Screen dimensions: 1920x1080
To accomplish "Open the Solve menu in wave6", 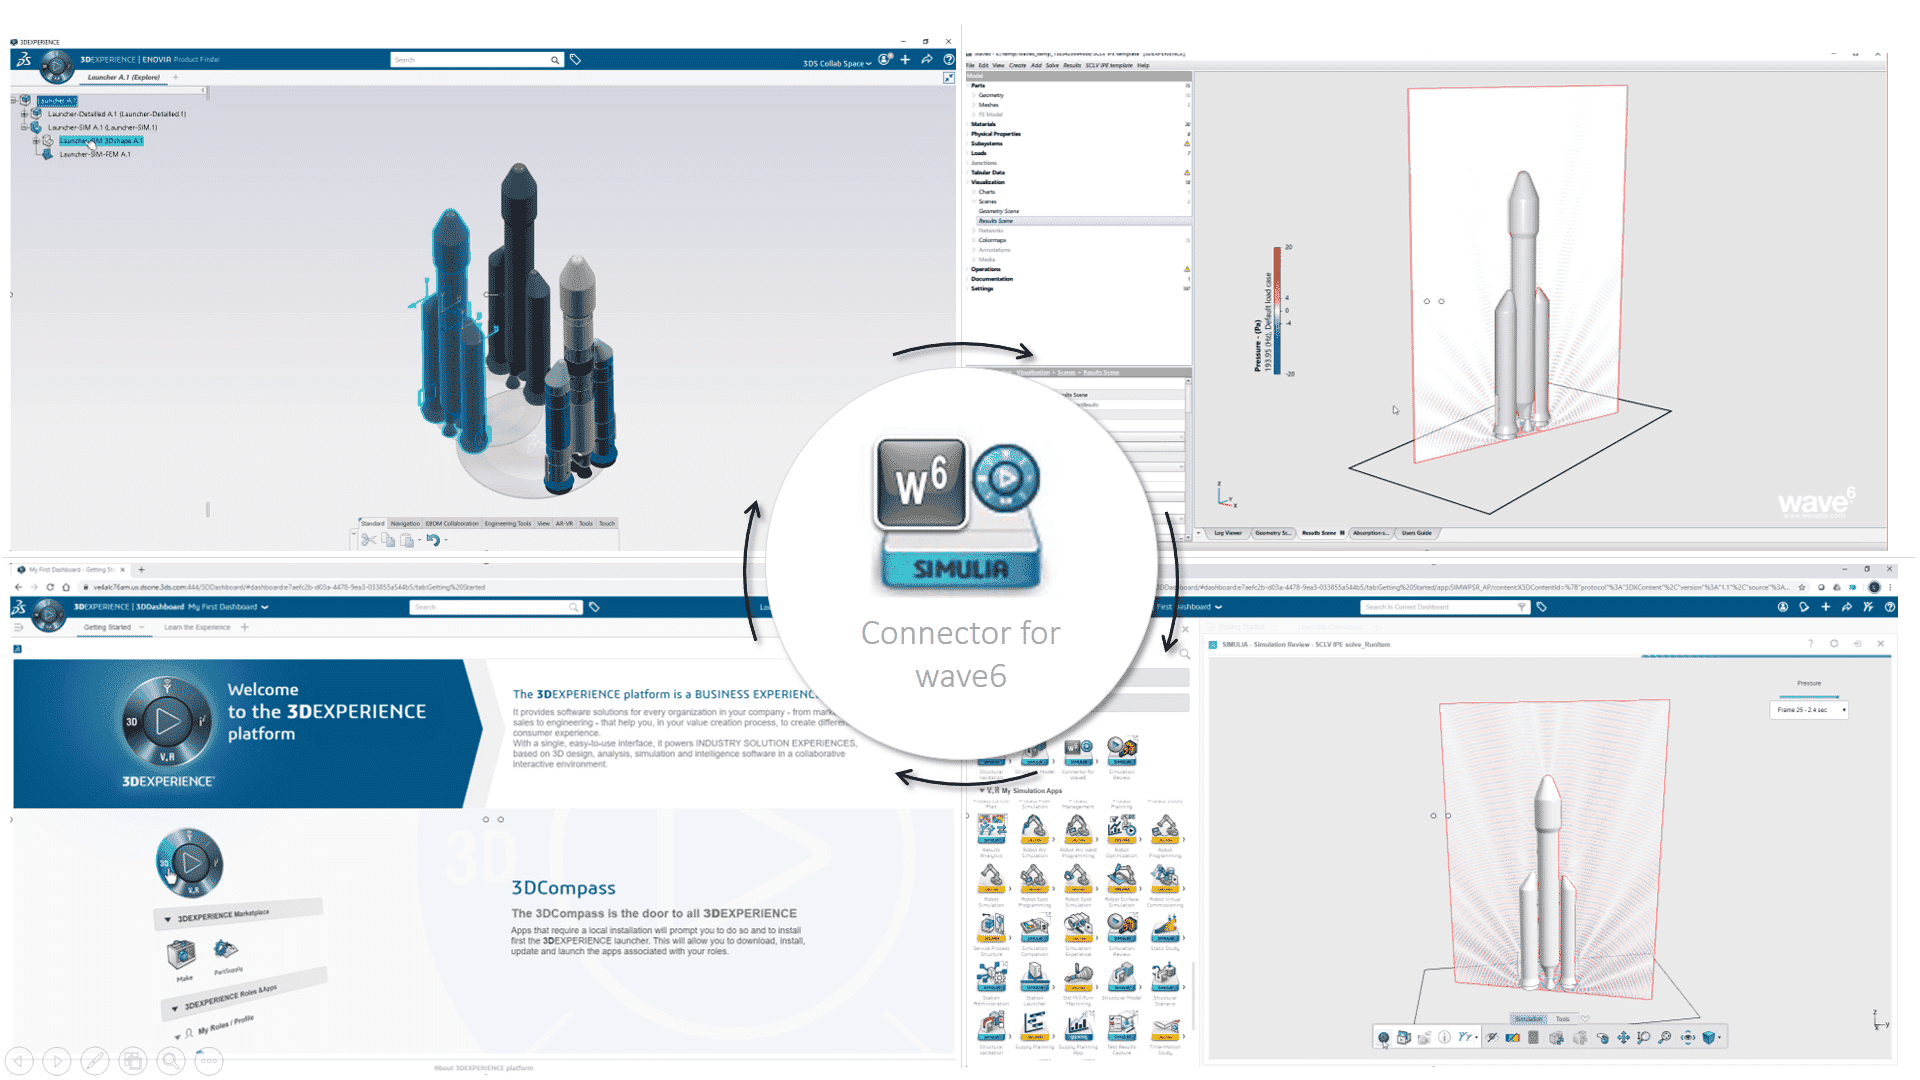I will (1052, 66).
